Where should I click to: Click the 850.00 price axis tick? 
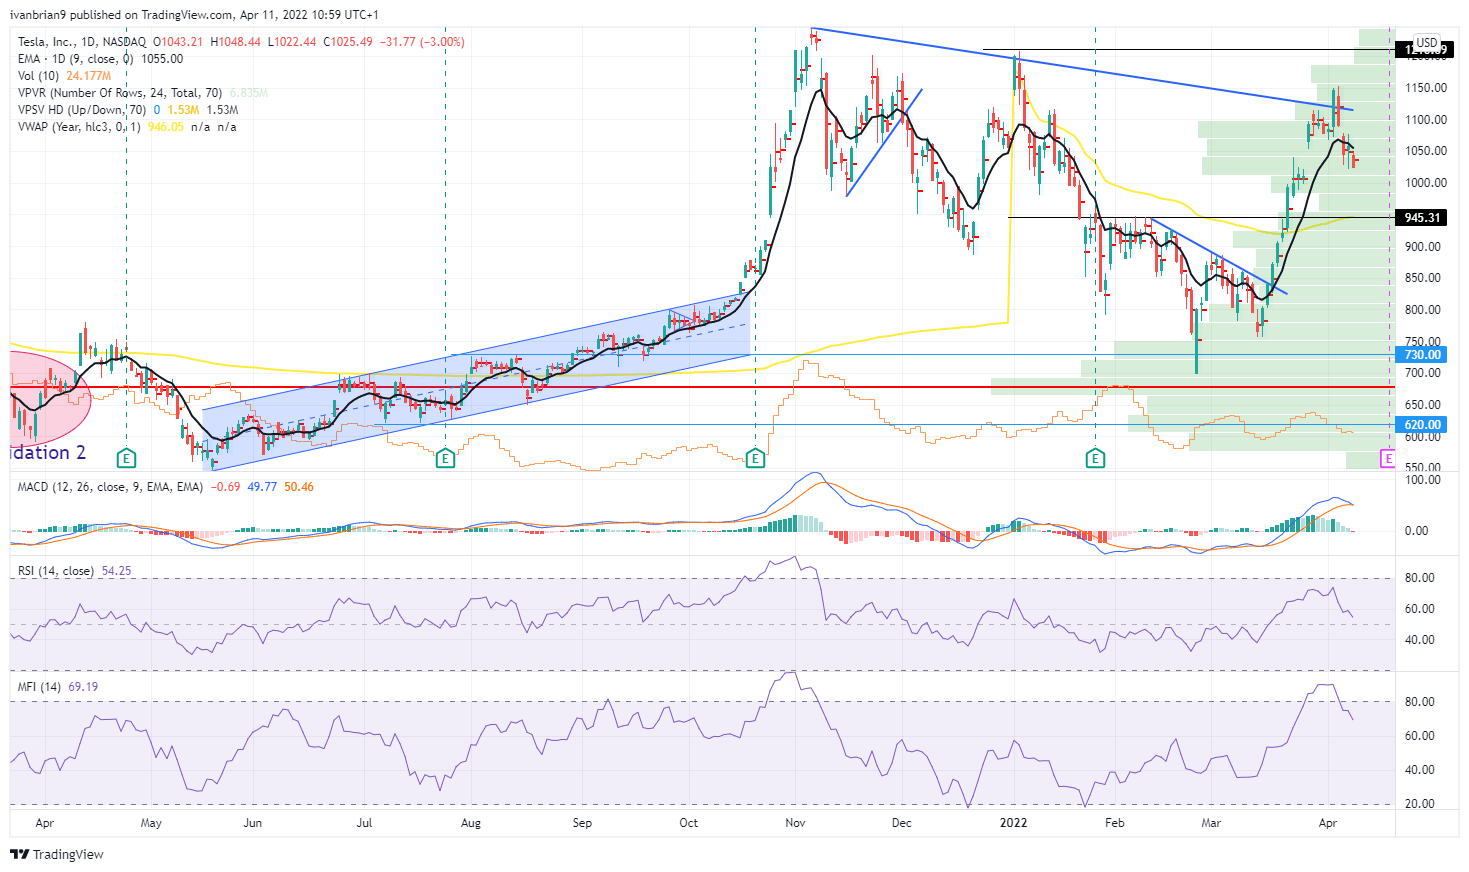pyautogui.click(x=1425, y=278)
